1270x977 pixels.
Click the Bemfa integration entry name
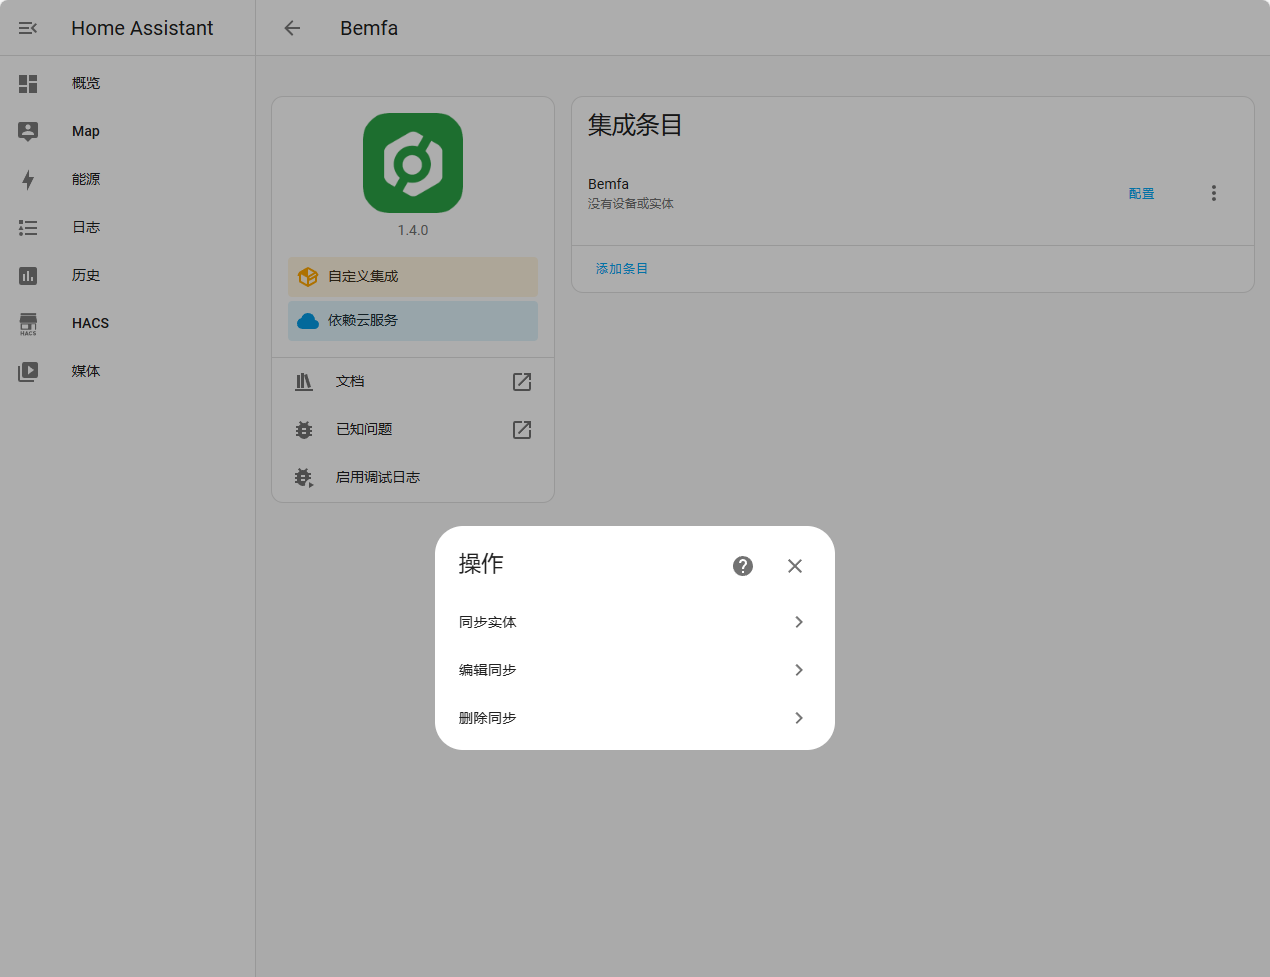pos(608,184)
